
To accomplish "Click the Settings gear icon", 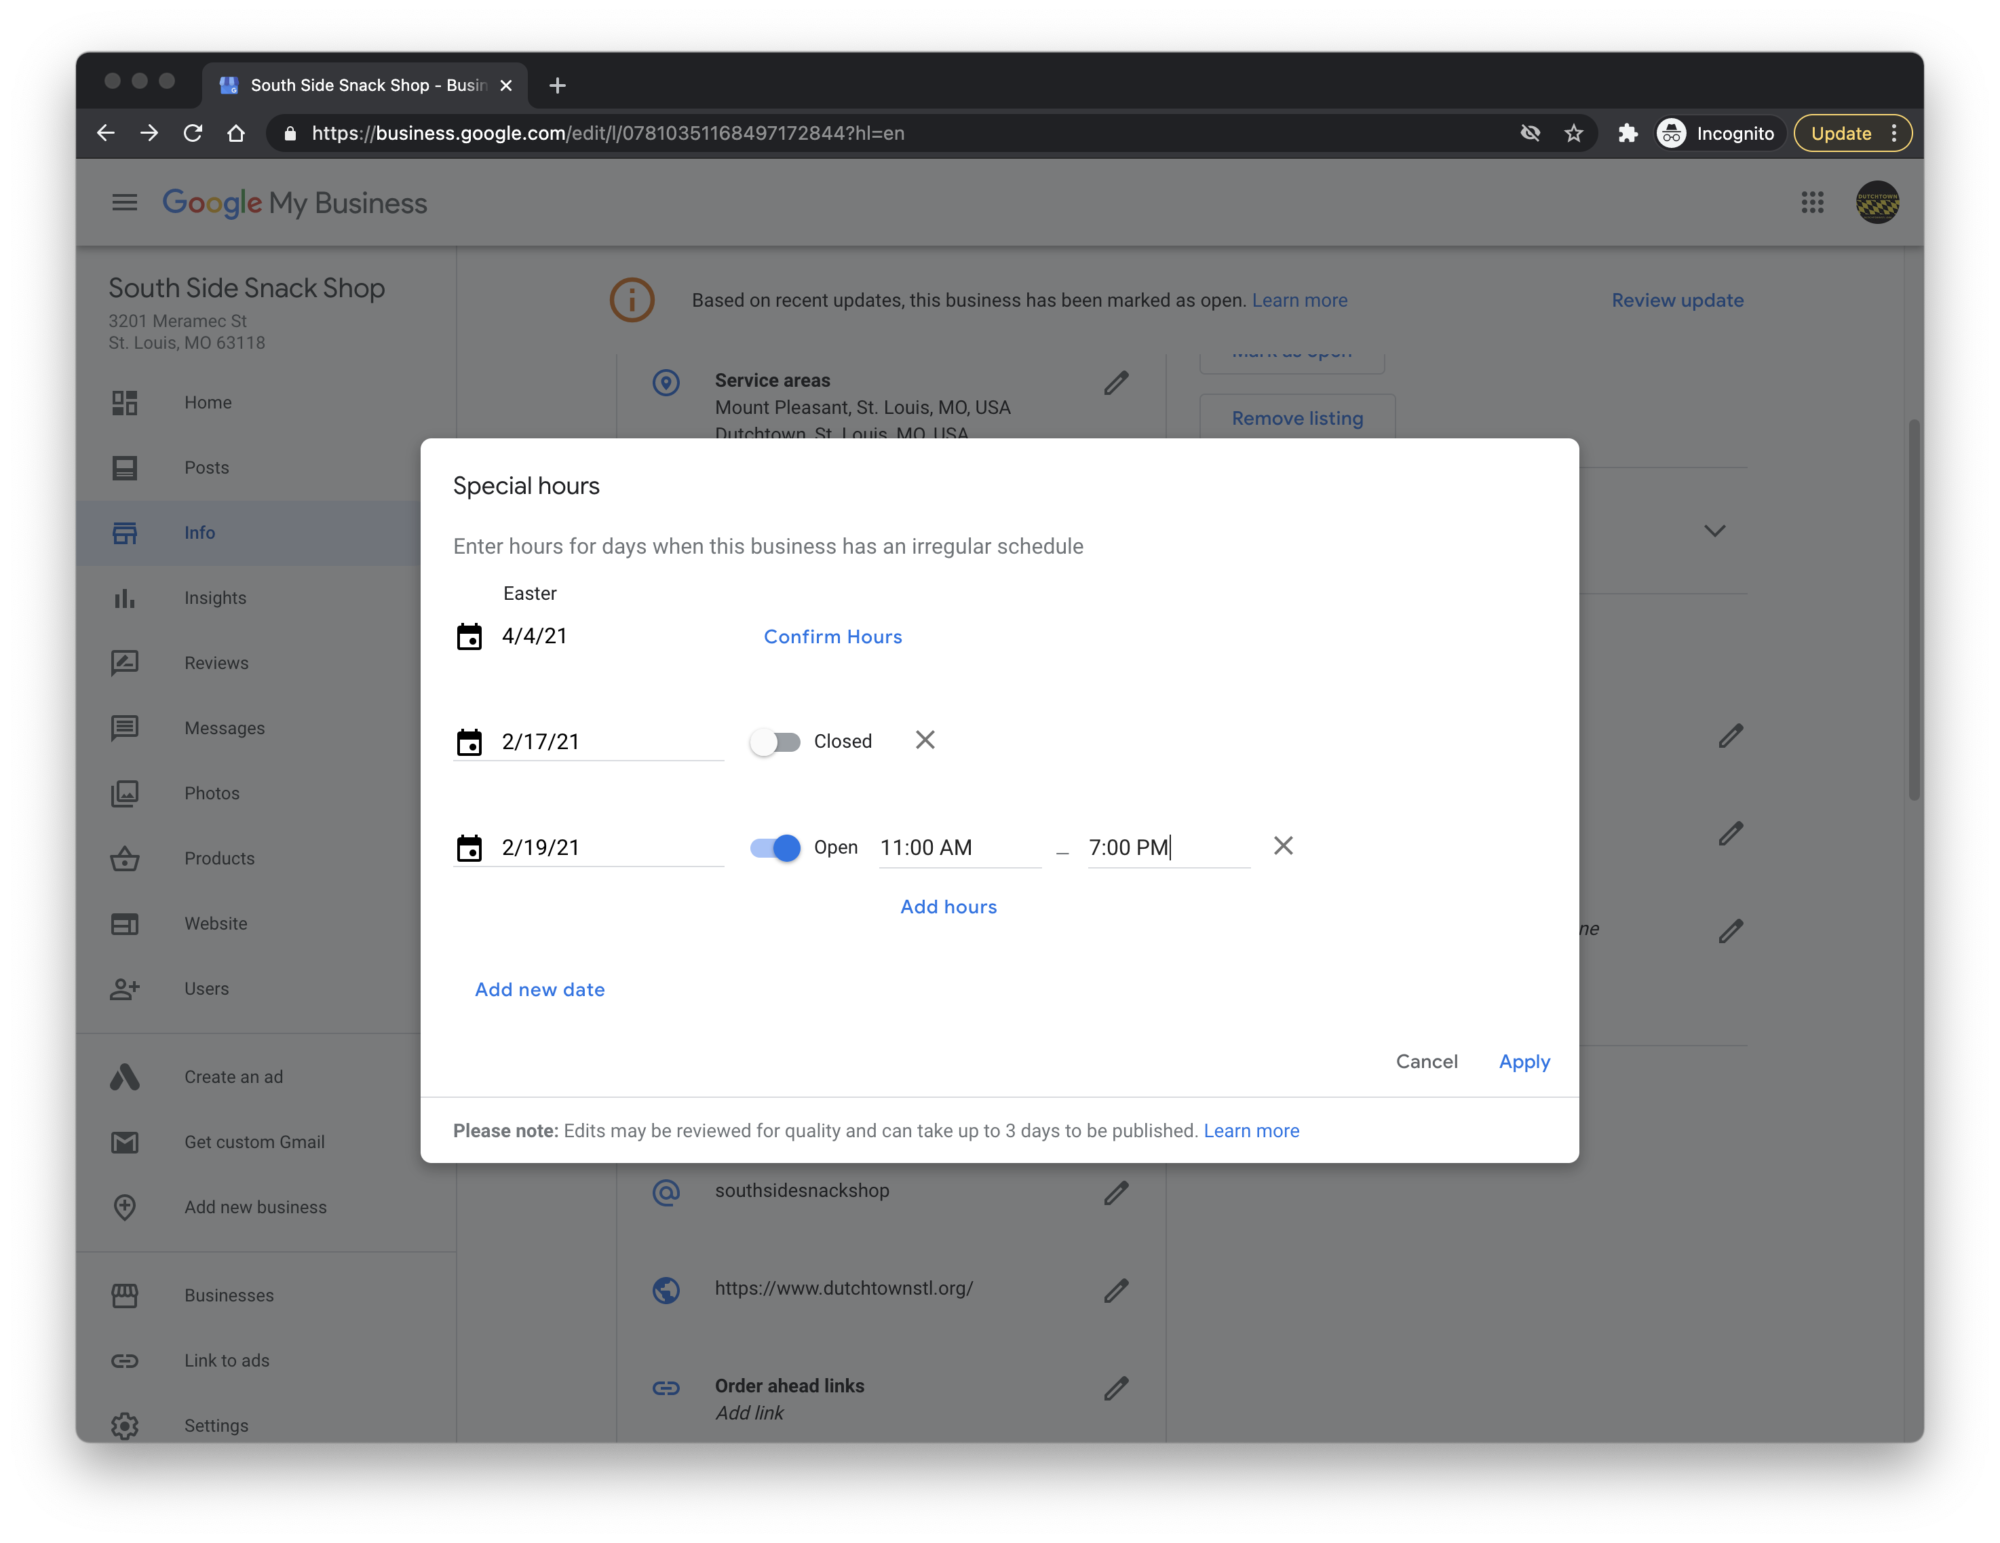I will [124, 1426].
